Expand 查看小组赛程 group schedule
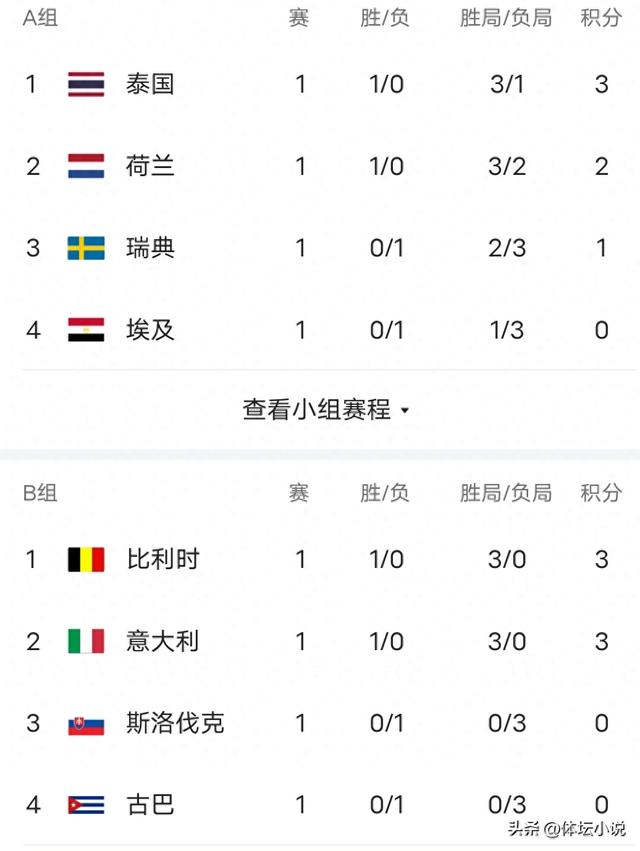This screenshot has height=851, width=640. click(326, 410)
